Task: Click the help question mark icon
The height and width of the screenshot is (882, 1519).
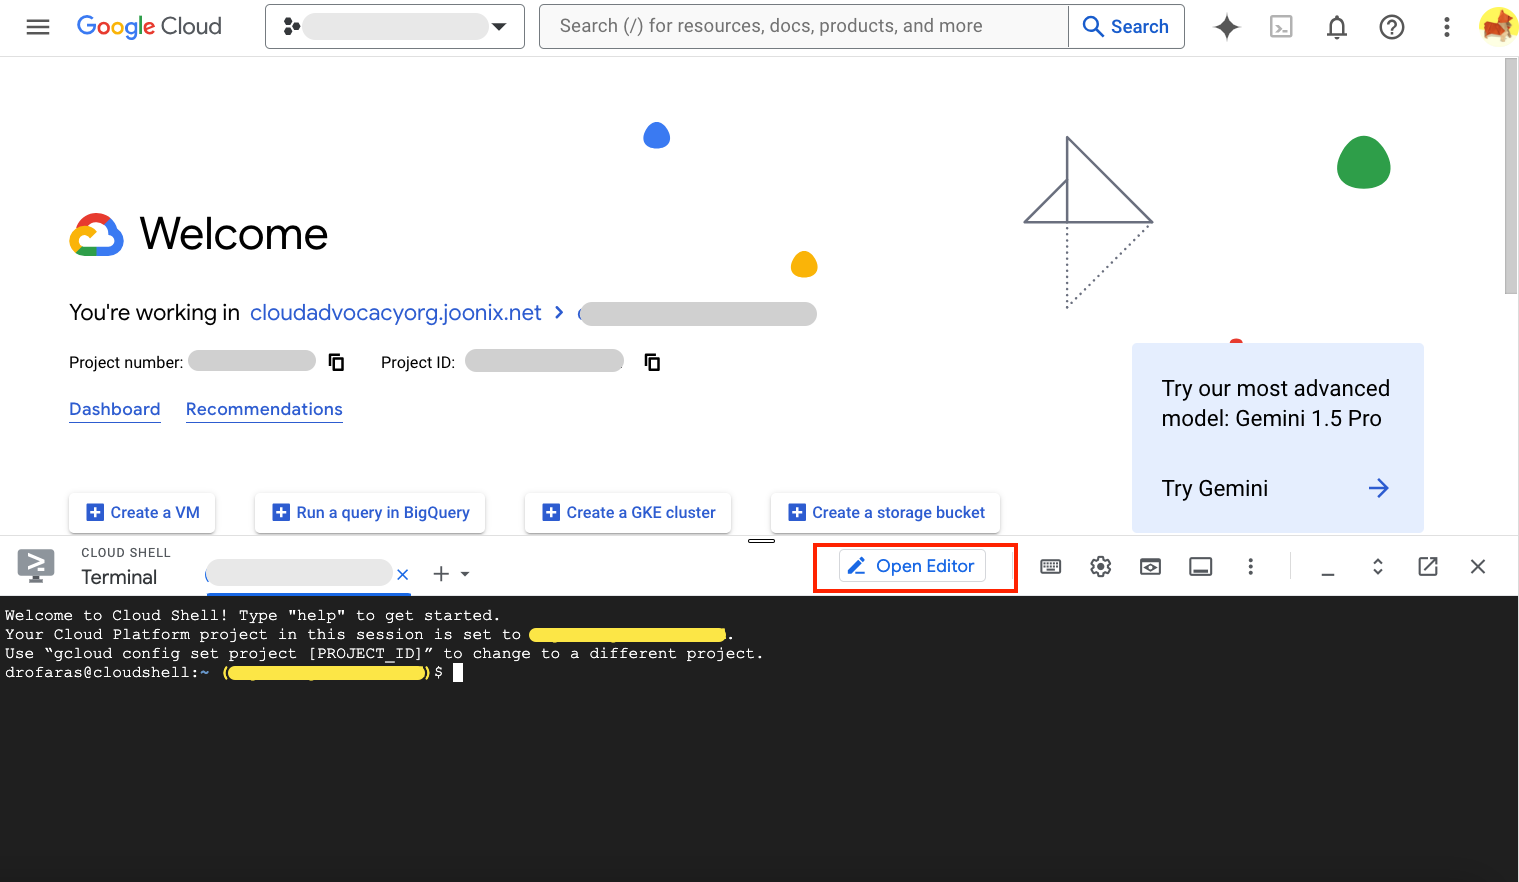Action: (x=1391, y=27)
